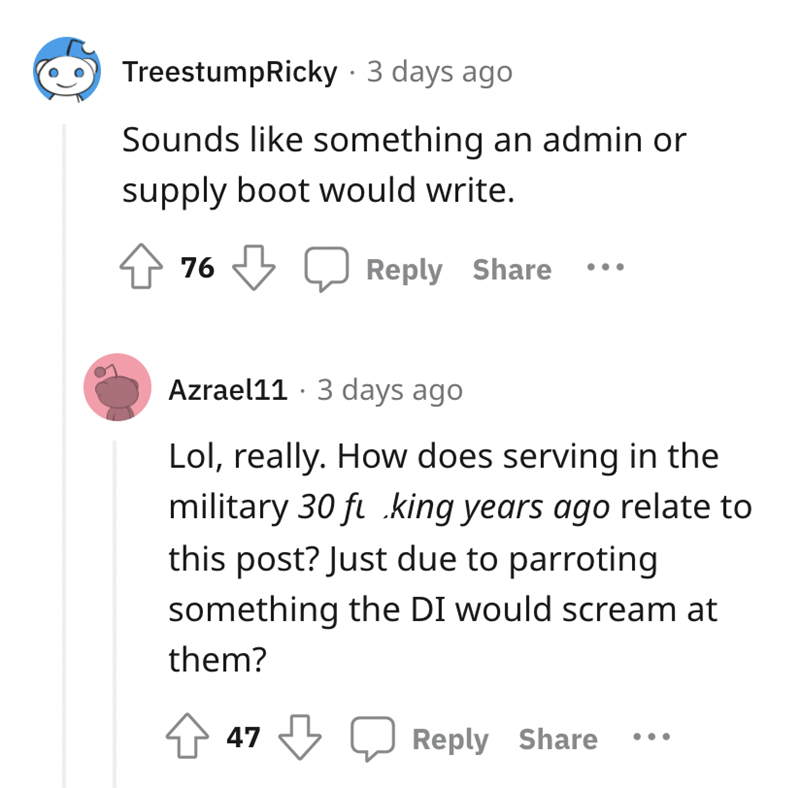Share TreestumpRicky's comment
The width and height of the screenshot is (800, 788).
click(x=512, y=269)
